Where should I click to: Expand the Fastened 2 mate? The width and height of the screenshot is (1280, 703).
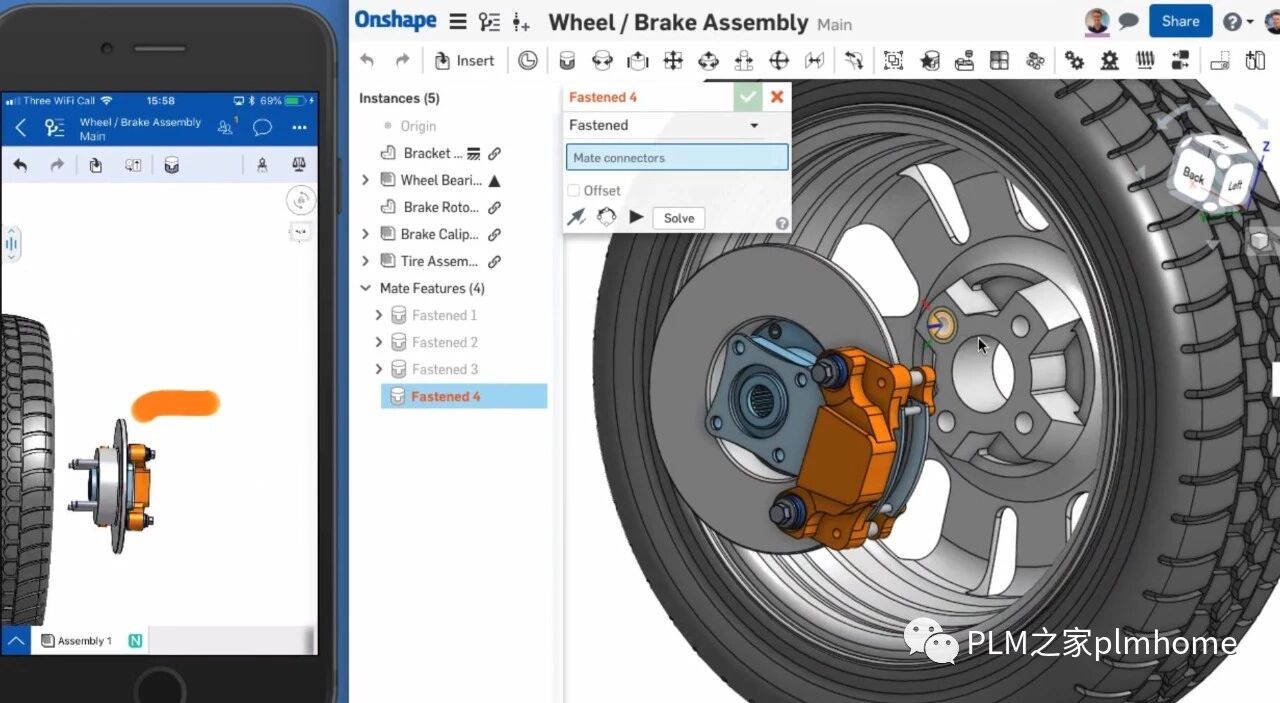click(379, 342)
